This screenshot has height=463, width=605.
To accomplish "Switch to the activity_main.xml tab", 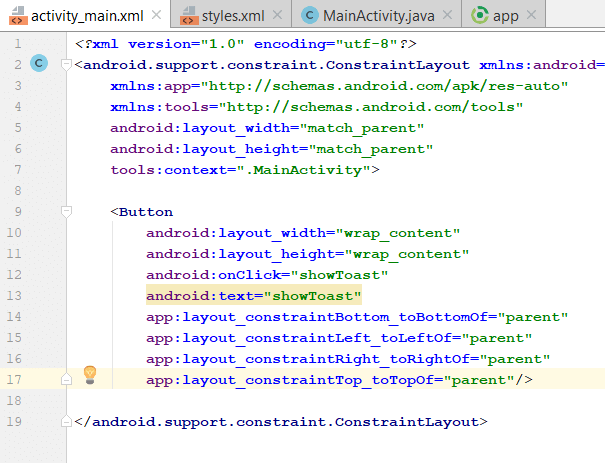I will click(x=87, y=16).
